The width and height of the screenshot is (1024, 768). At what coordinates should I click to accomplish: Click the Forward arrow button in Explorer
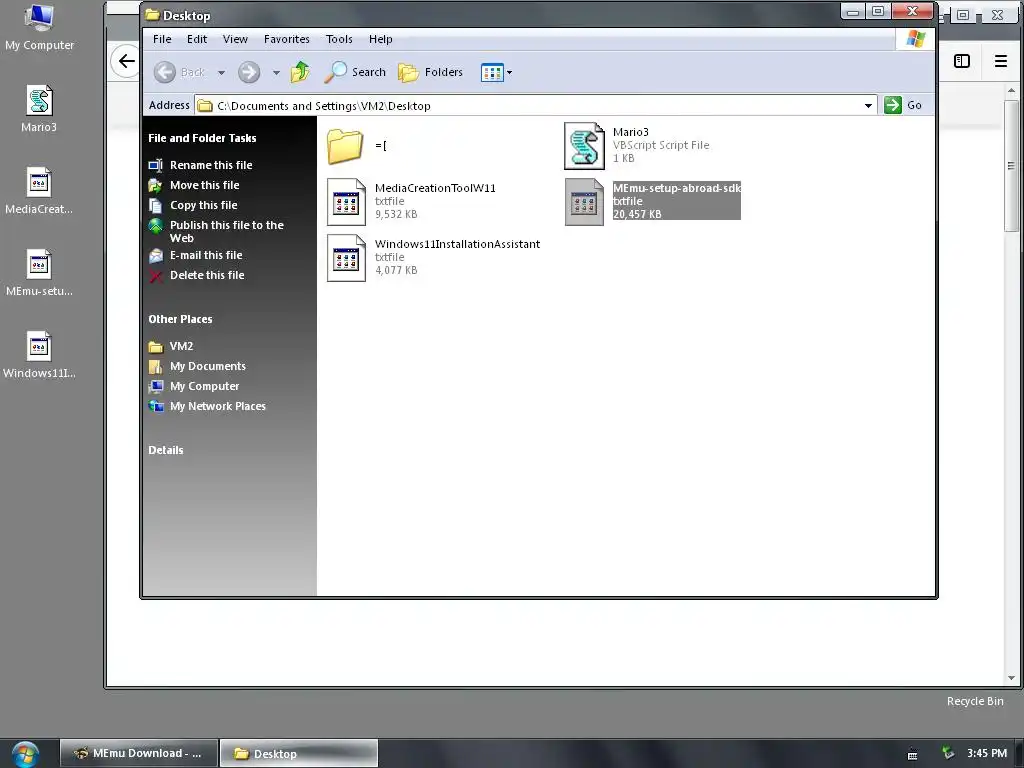coord(249,72)
